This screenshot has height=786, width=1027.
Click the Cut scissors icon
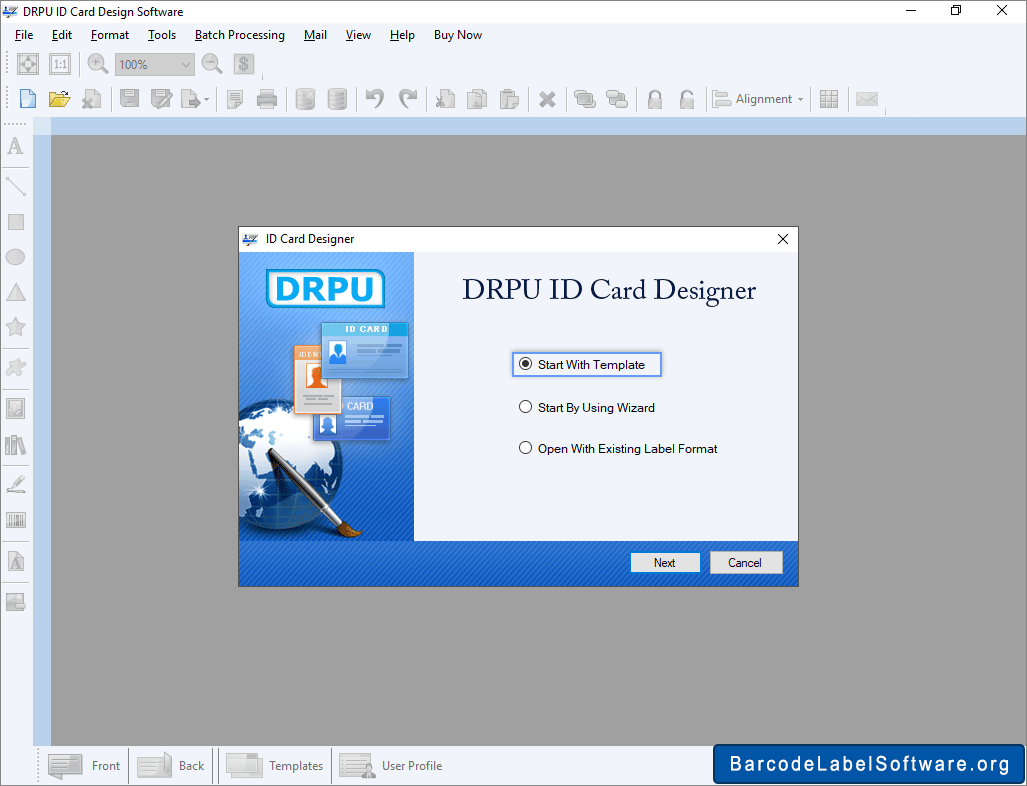[x=445, y=99]
